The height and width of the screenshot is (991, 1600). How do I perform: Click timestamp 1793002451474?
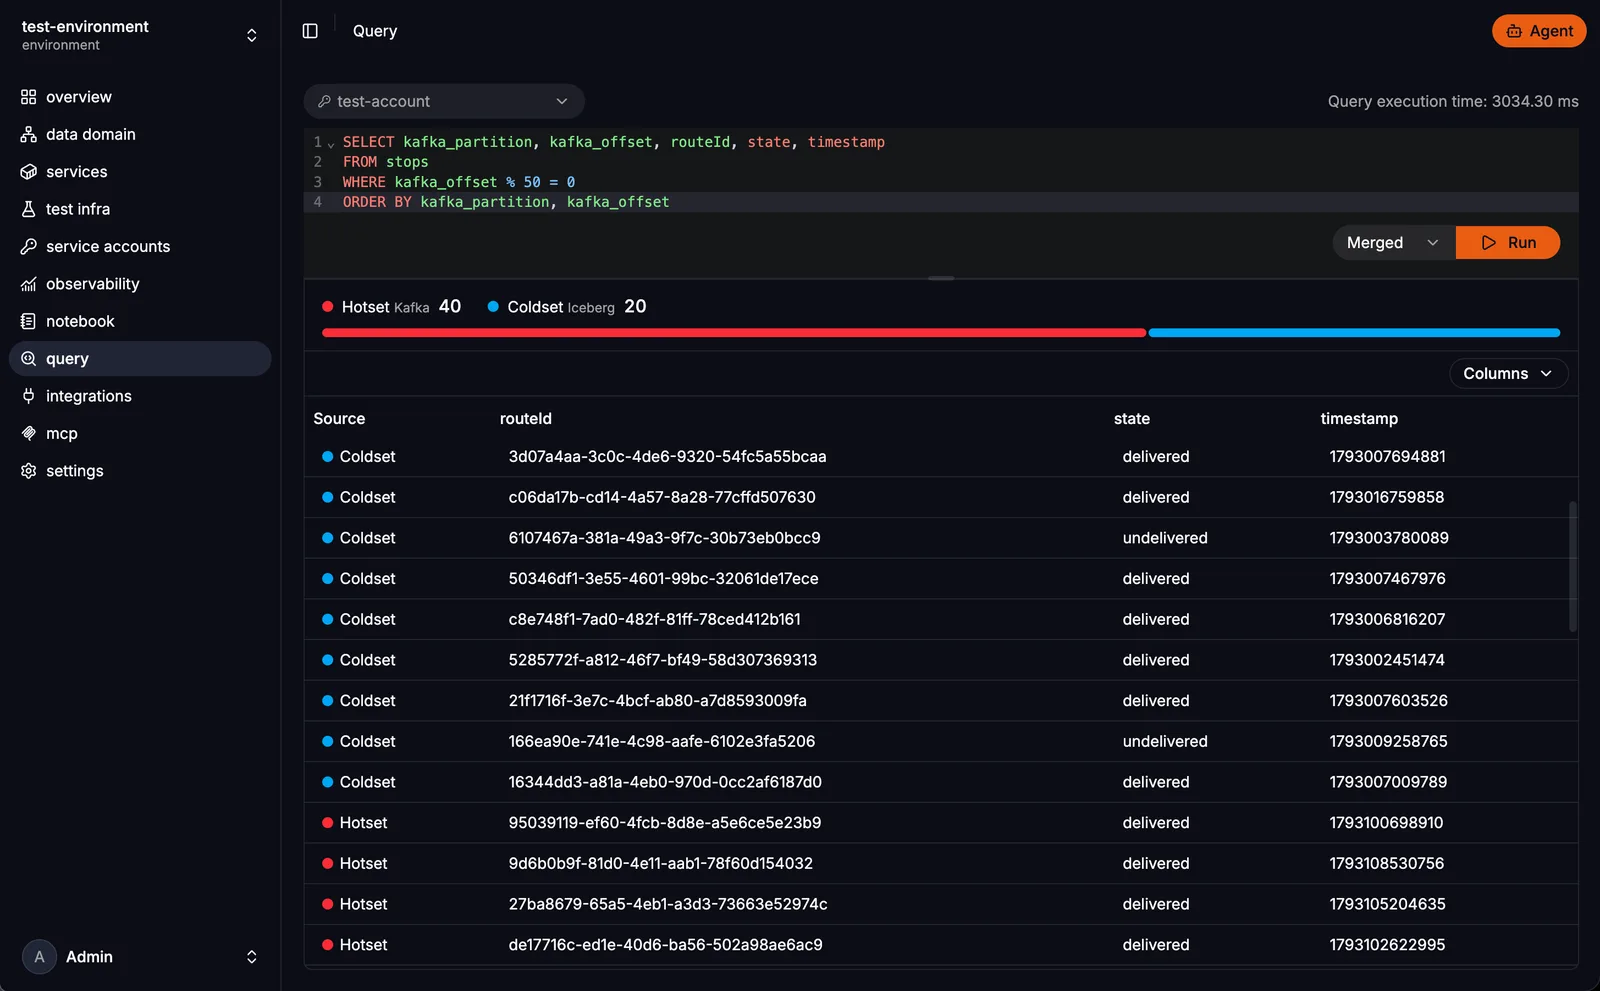coord(1387,660)
